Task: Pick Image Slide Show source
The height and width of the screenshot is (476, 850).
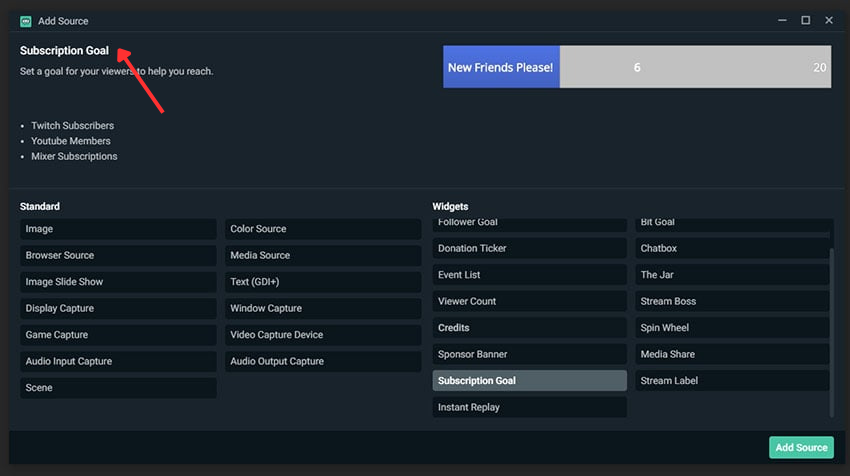Action: coord(118,282)
